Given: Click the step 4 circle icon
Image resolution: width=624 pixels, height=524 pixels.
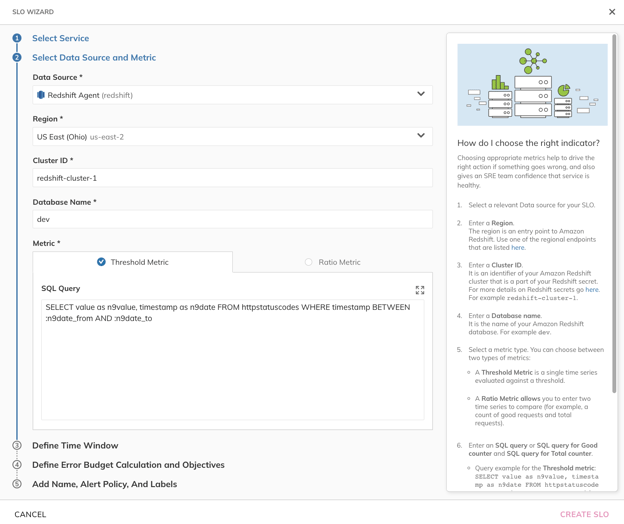Looking at the screenshot, I should (17, 465).
